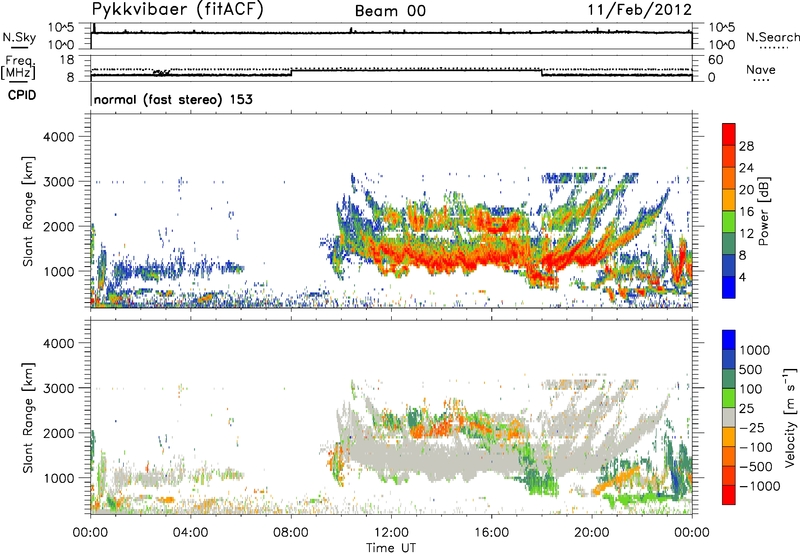800x554 pixels.
Task: Click the '18' frequency axis tick
Action: 67,60
